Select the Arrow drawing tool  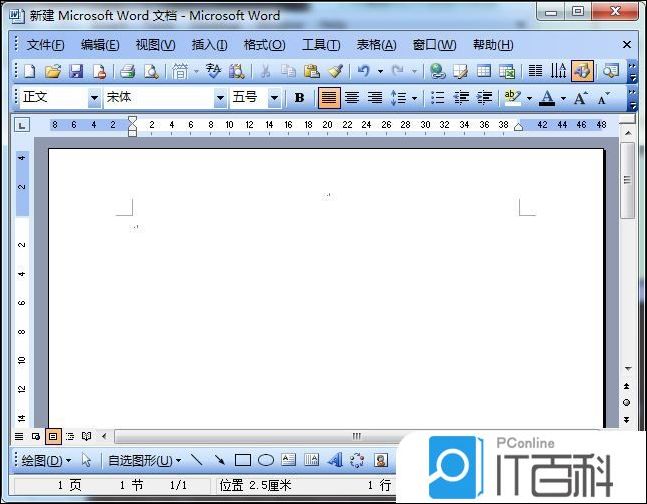[x=220, y=459]
